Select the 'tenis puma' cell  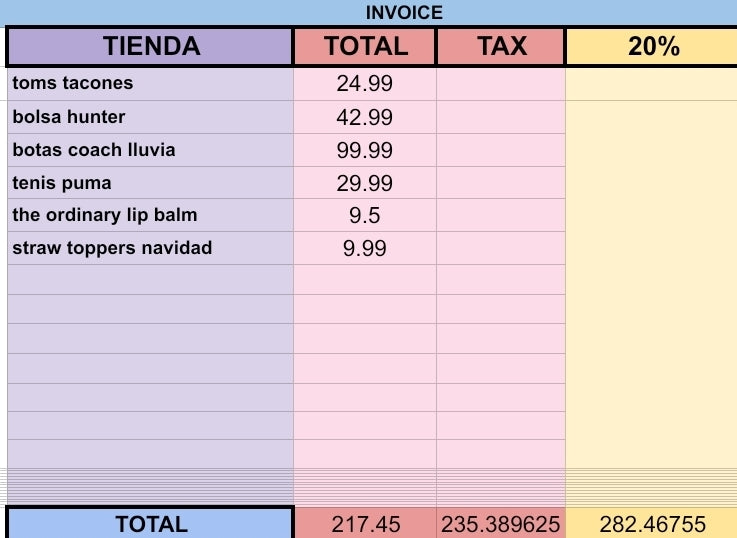point(150,183)
